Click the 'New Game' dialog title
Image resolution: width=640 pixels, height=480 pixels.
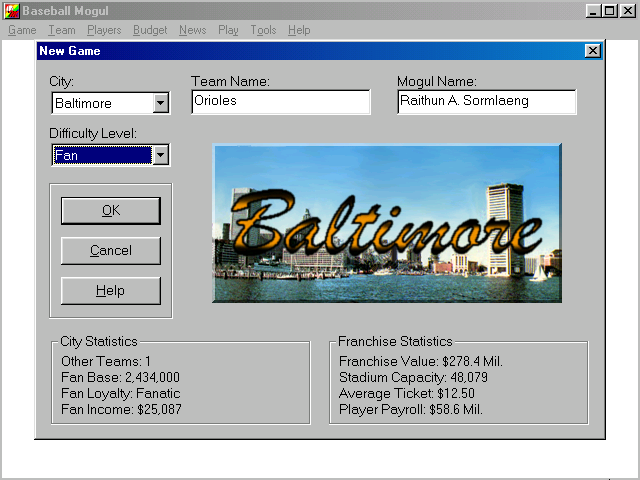[x=70, y=51]
